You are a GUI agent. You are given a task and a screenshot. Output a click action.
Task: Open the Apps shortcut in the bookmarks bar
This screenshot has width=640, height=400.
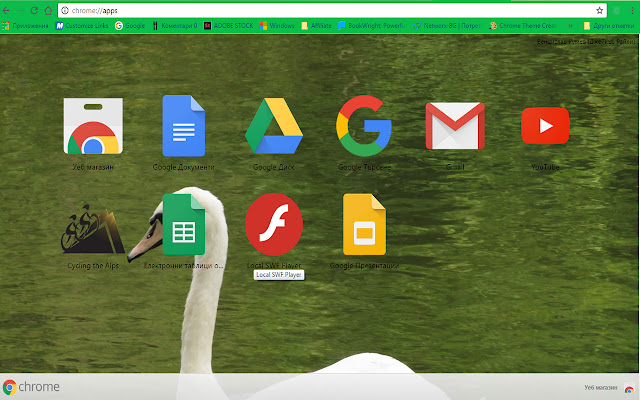pos(25,26)
